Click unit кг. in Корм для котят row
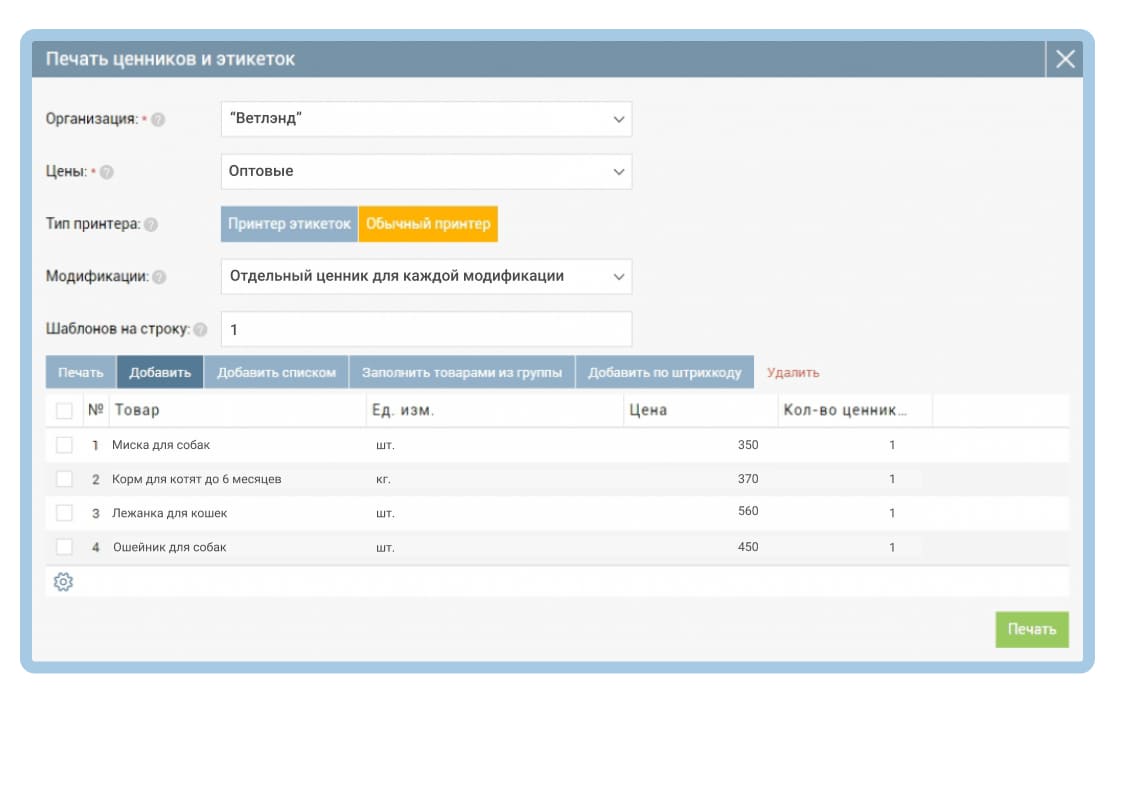Viewport: 1127px width, 810px height. (383, 479)
